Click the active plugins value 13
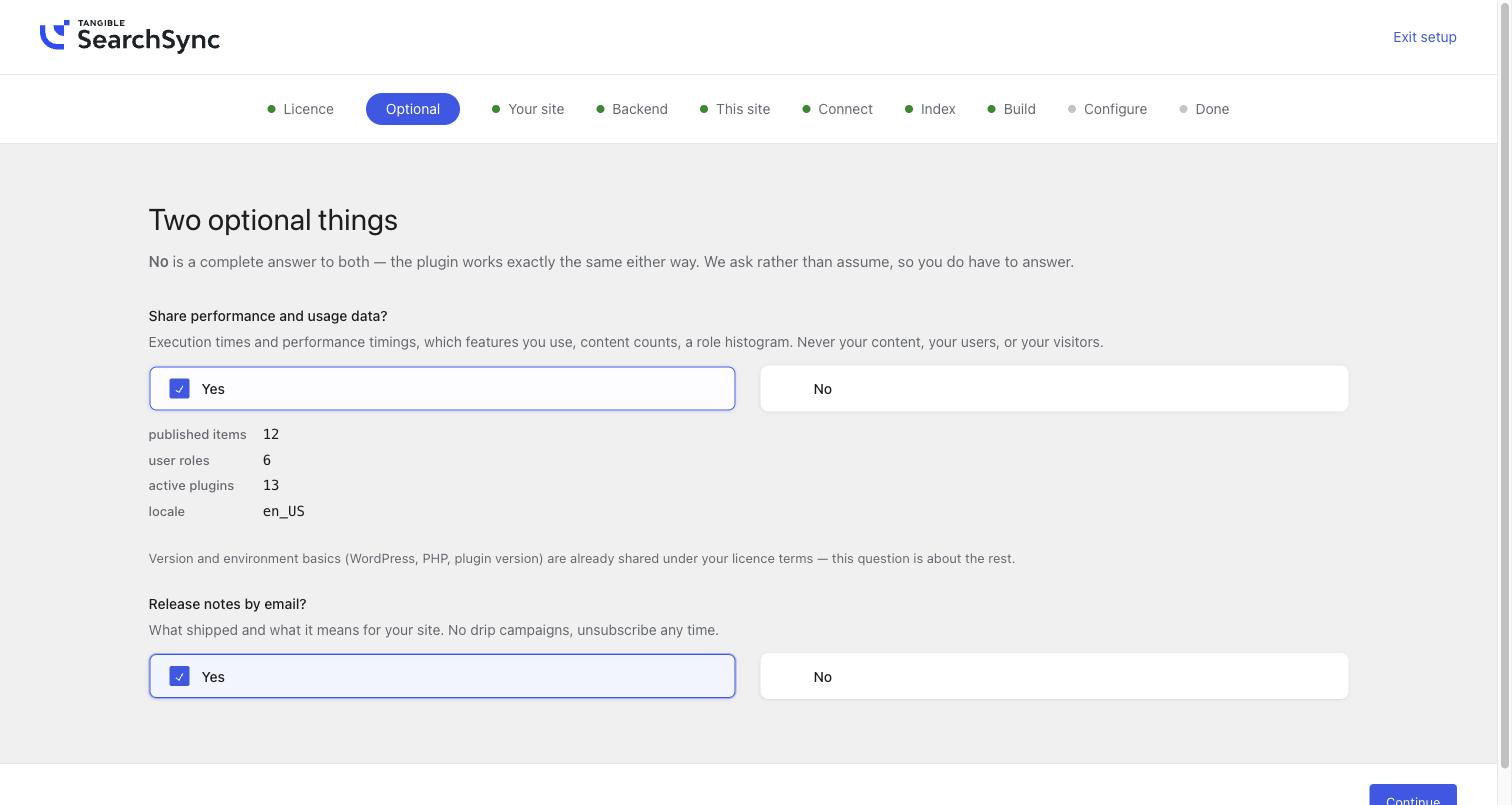The image size is (1512, 805). click(x=271, y=485)
